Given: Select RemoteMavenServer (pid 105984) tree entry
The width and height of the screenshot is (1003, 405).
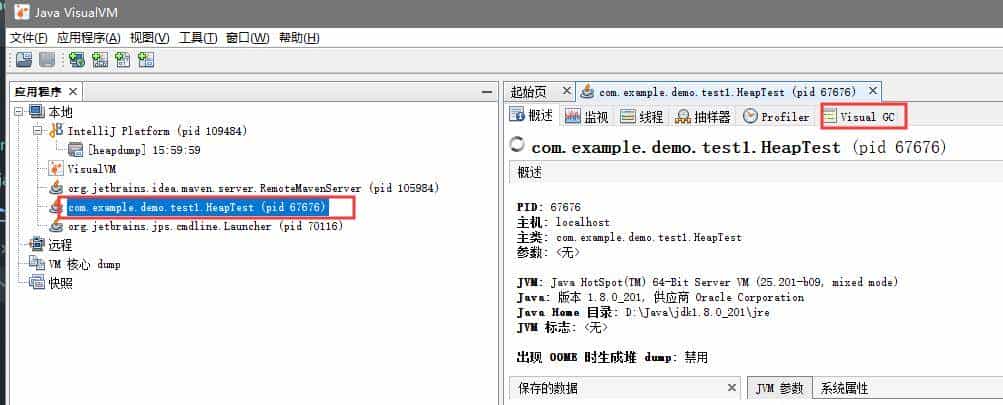Looking at the screenshot, I should [253, 188].
